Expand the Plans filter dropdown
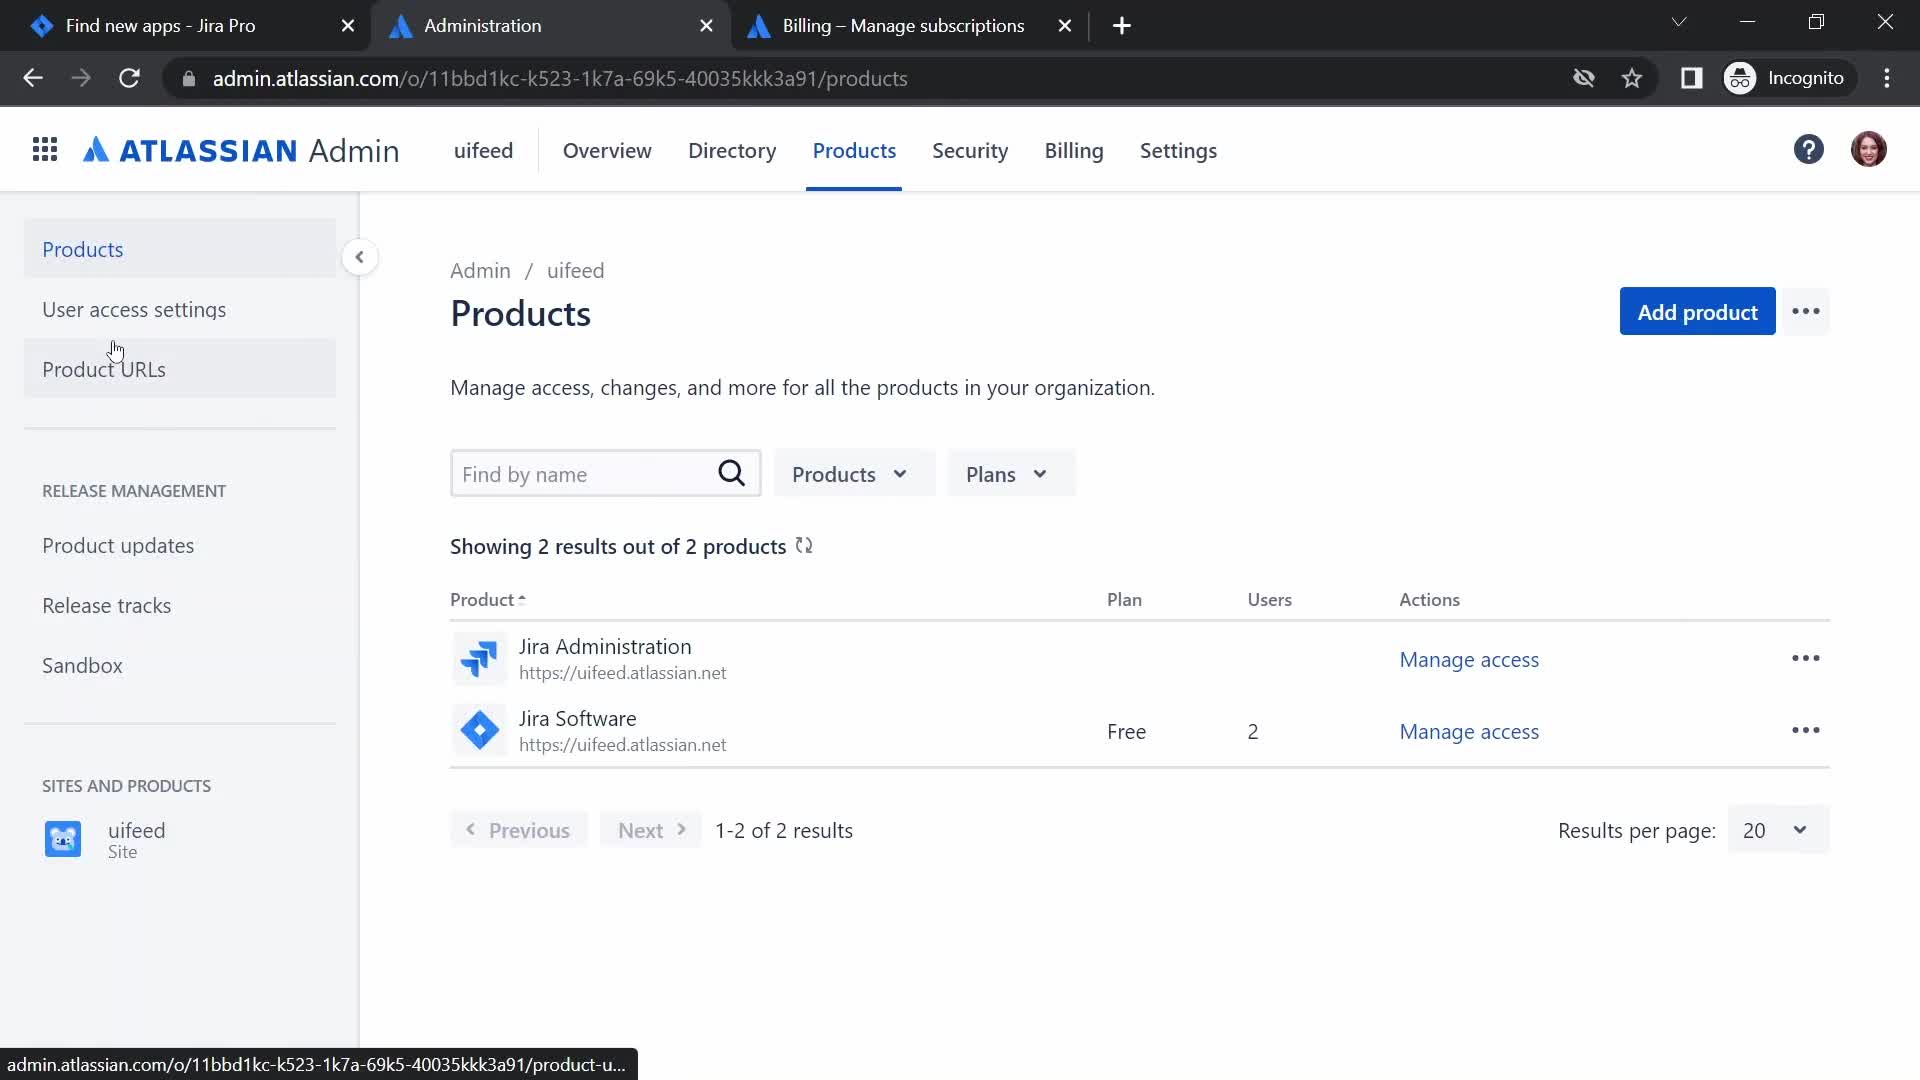Viewport: 1920px width, 1080px height. [x=1010, y=474]
